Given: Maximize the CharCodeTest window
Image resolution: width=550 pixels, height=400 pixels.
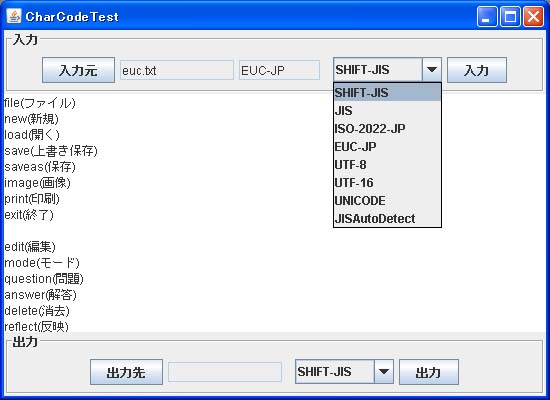Looking at the screenshot, I should tap(510, 16).
